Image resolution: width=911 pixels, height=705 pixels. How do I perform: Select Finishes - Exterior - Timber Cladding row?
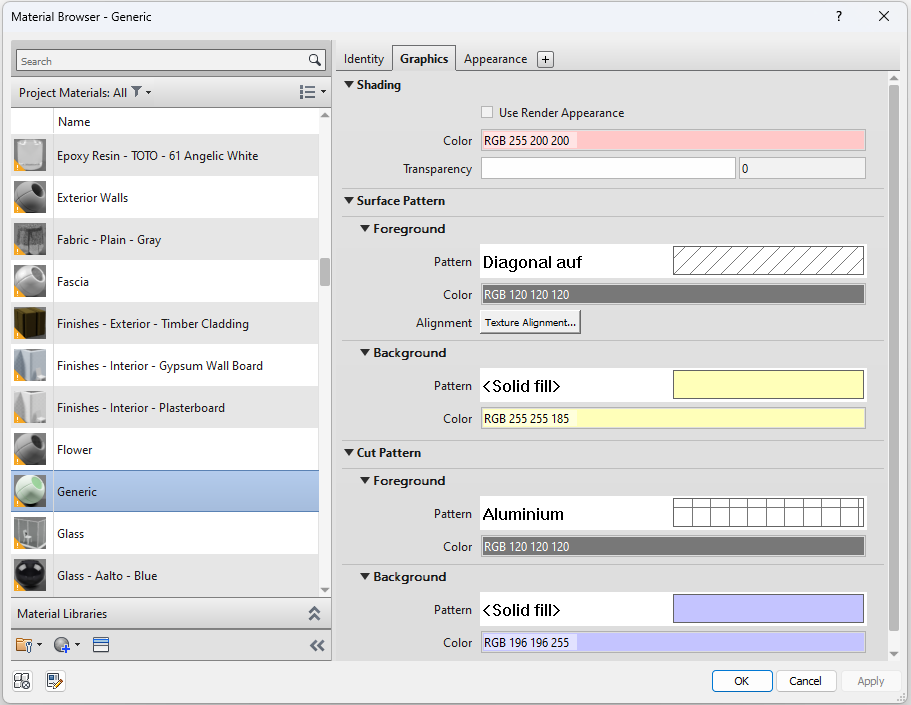(x=165, y=323)
